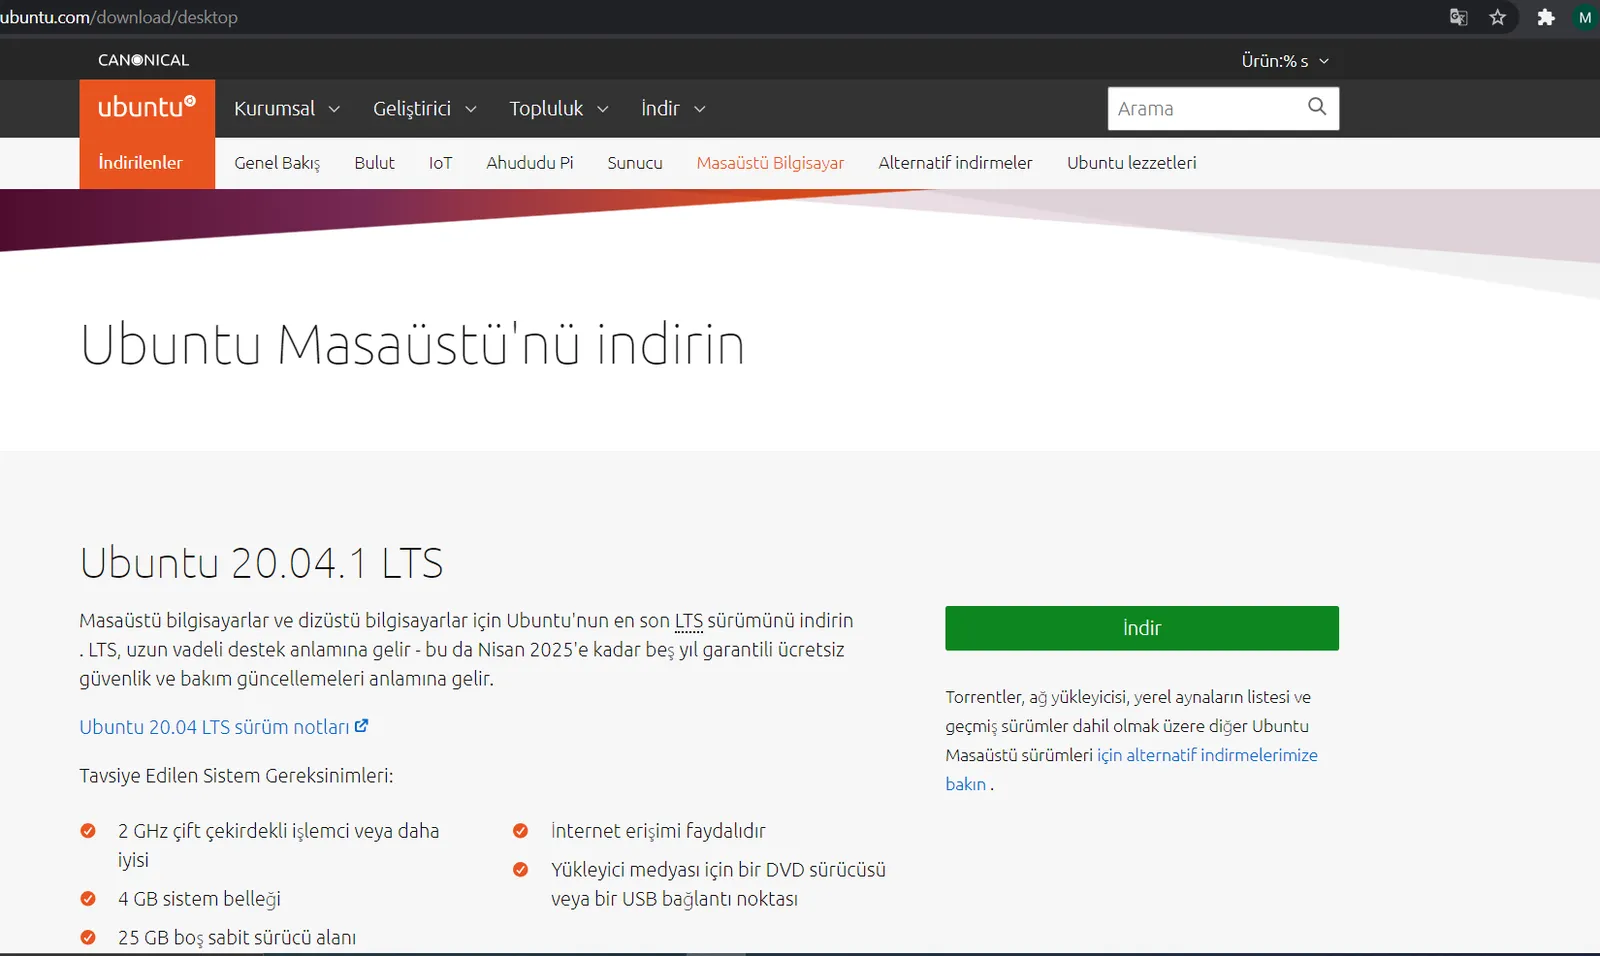Image resolution: width=1600 pixels, height=956 pixels.
Task: Open the browser extensions puzzle icon
Action: pos(1546,17)
